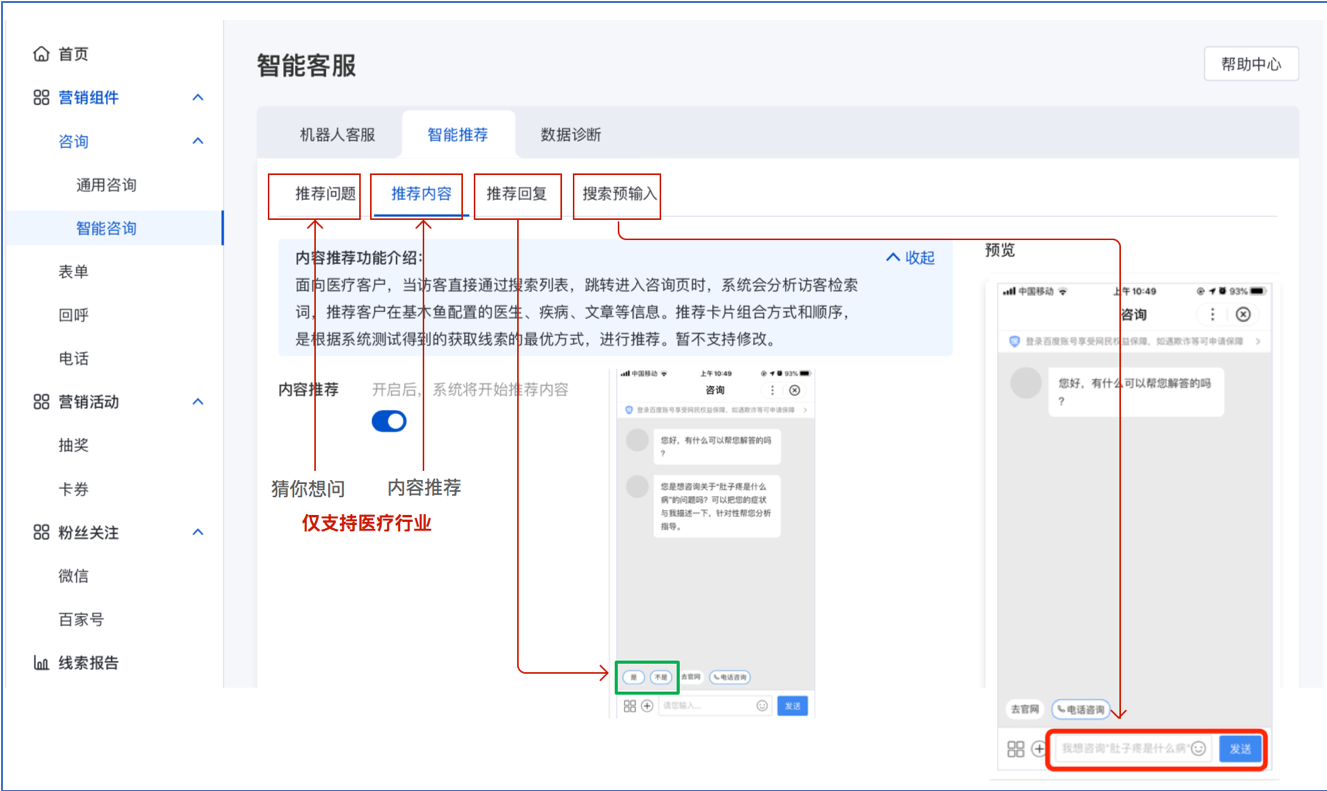Click the close circle icon in right preview header
Viewport: 1327px width, 791px height.
[x=1243, y=314]
